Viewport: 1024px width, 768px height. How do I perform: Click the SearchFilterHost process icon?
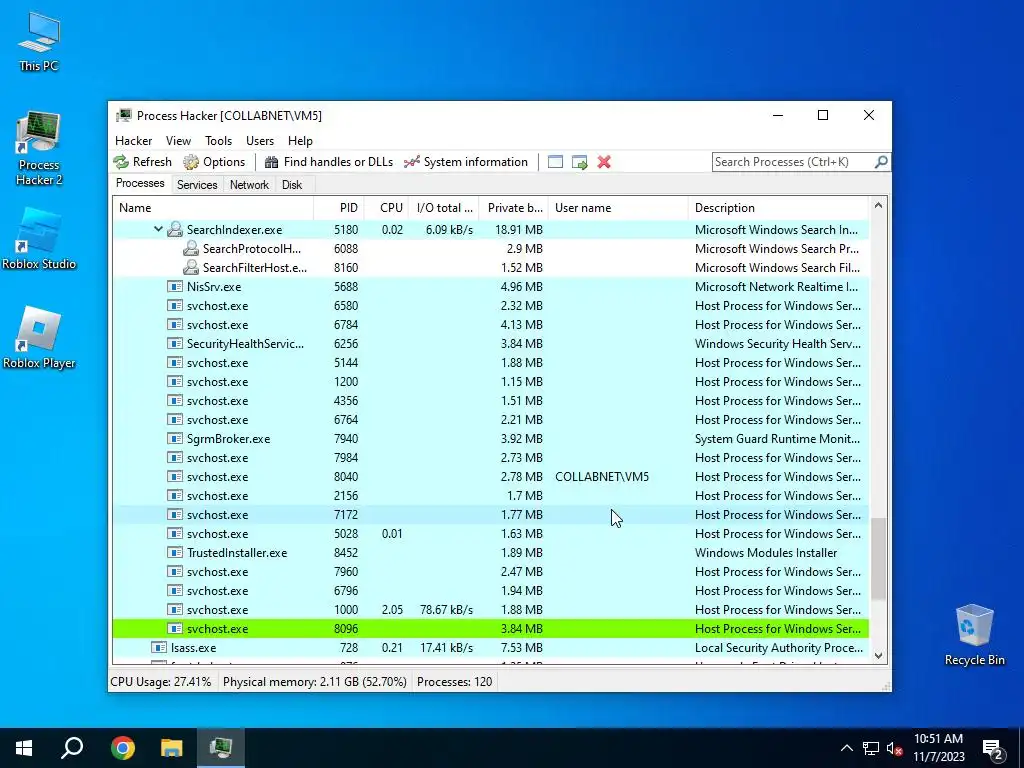tap(191, 267)
